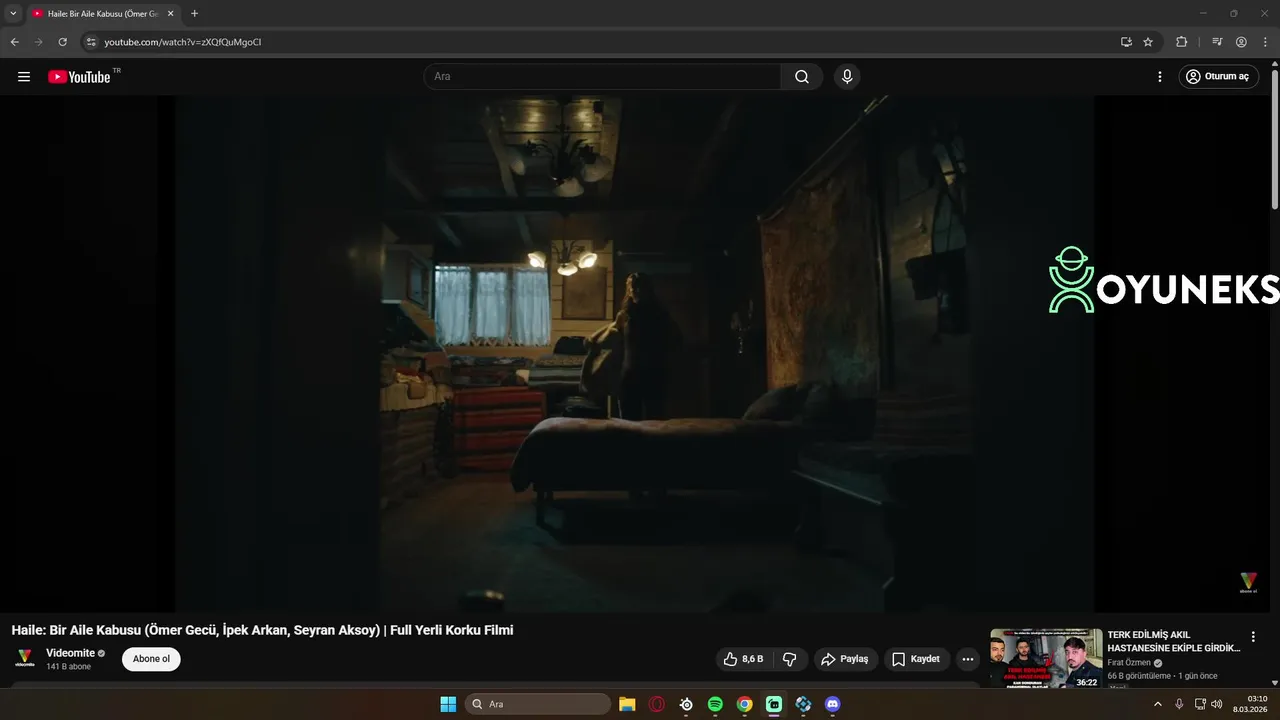Open Chrome tab search dropdown arrow
1280x720 pixels.
pos(13,13)
